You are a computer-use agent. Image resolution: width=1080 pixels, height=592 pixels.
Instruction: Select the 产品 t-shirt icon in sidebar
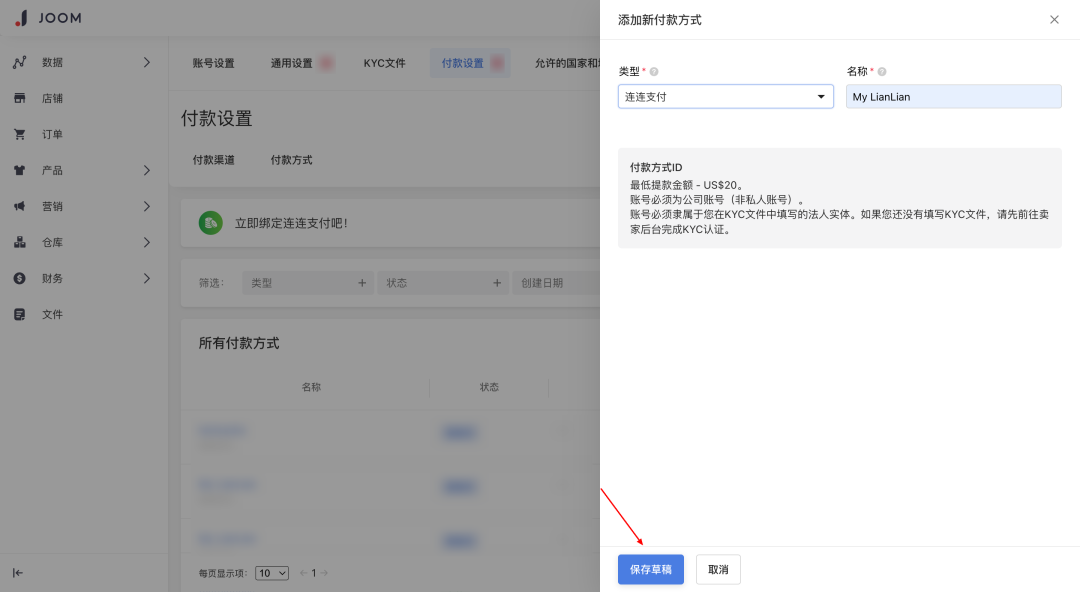click(x=21, y=169)
